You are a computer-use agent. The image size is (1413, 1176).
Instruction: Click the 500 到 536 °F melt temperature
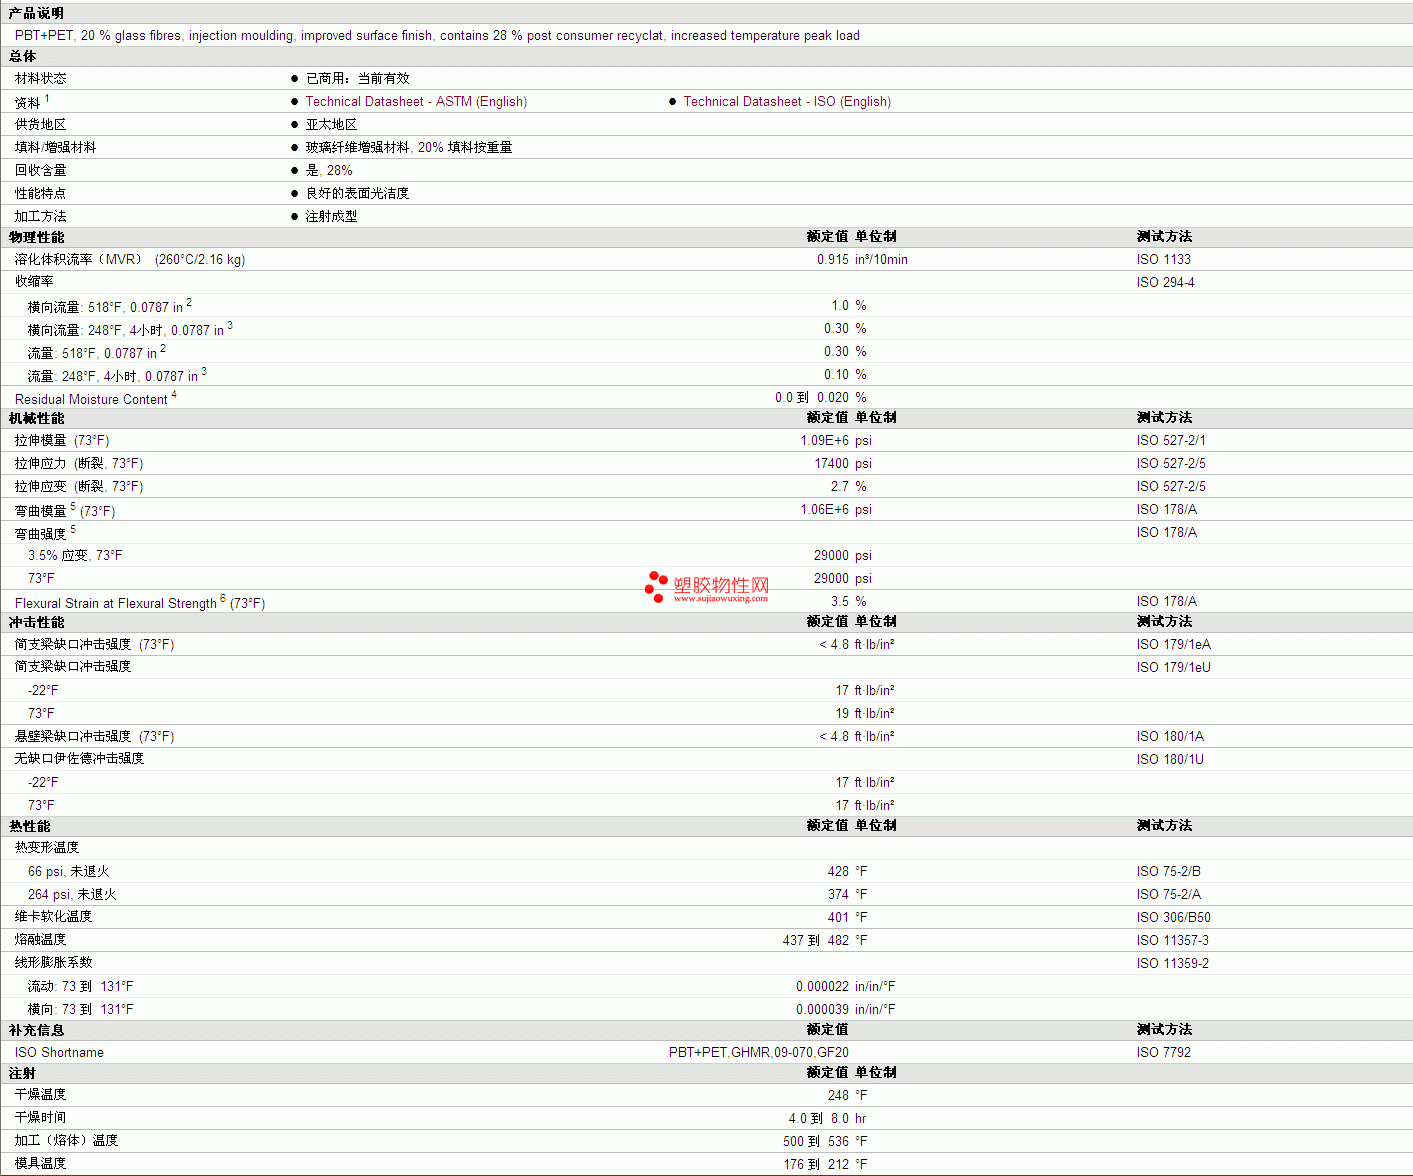tap(825, 1141)
